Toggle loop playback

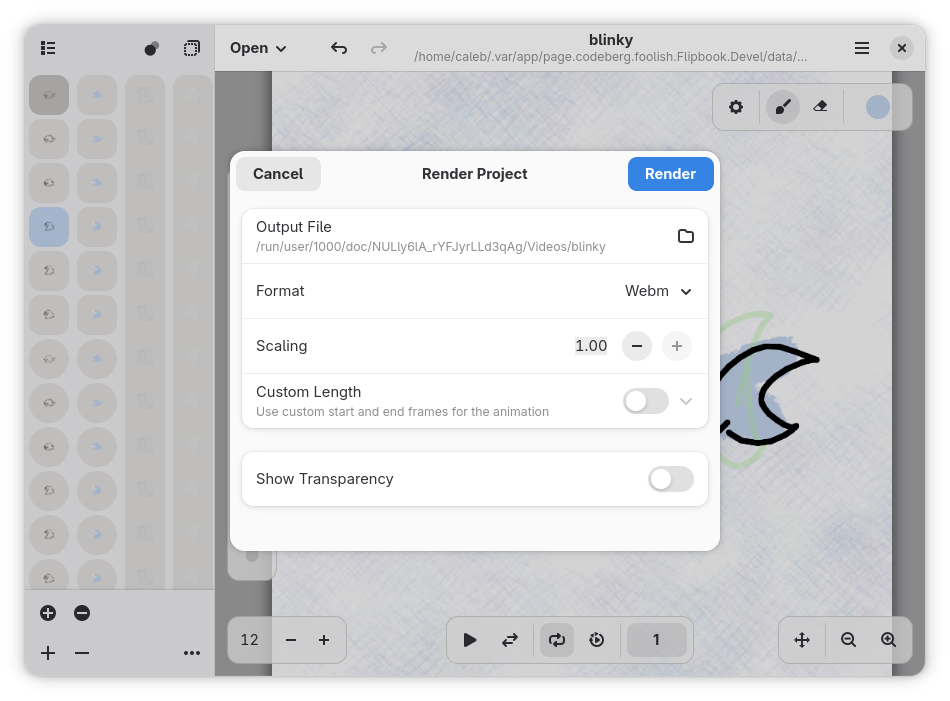point(557,640)
